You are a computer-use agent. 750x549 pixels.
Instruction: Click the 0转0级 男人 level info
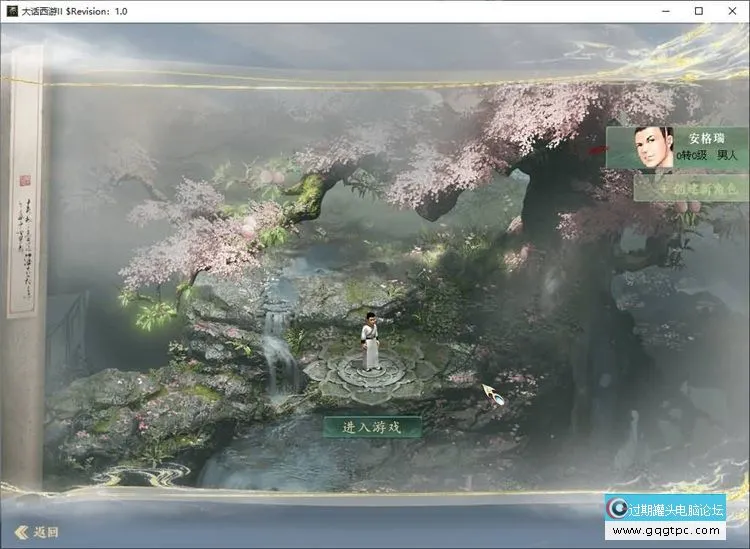click(x=706, y=157)
